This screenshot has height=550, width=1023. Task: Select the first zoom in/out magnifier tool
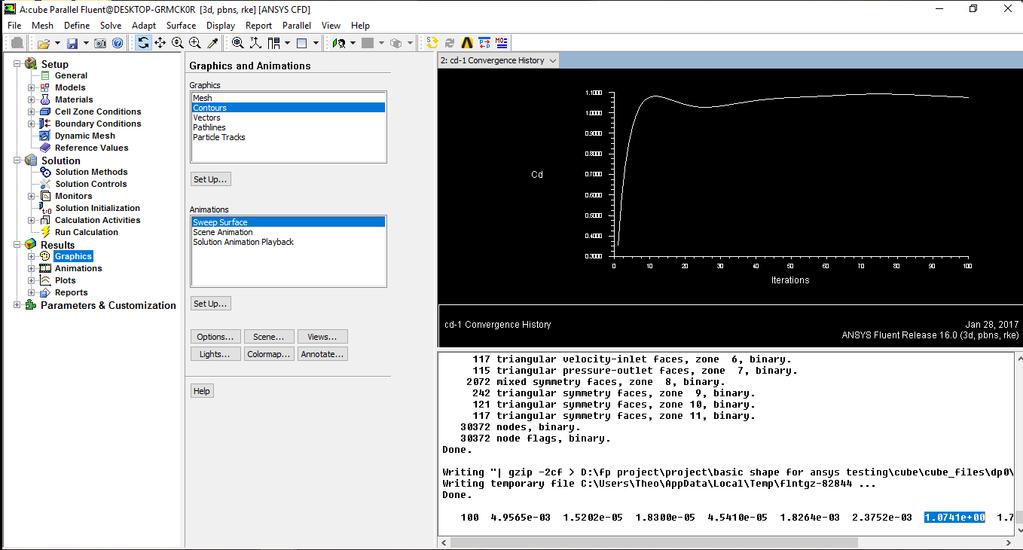[177, 43]
